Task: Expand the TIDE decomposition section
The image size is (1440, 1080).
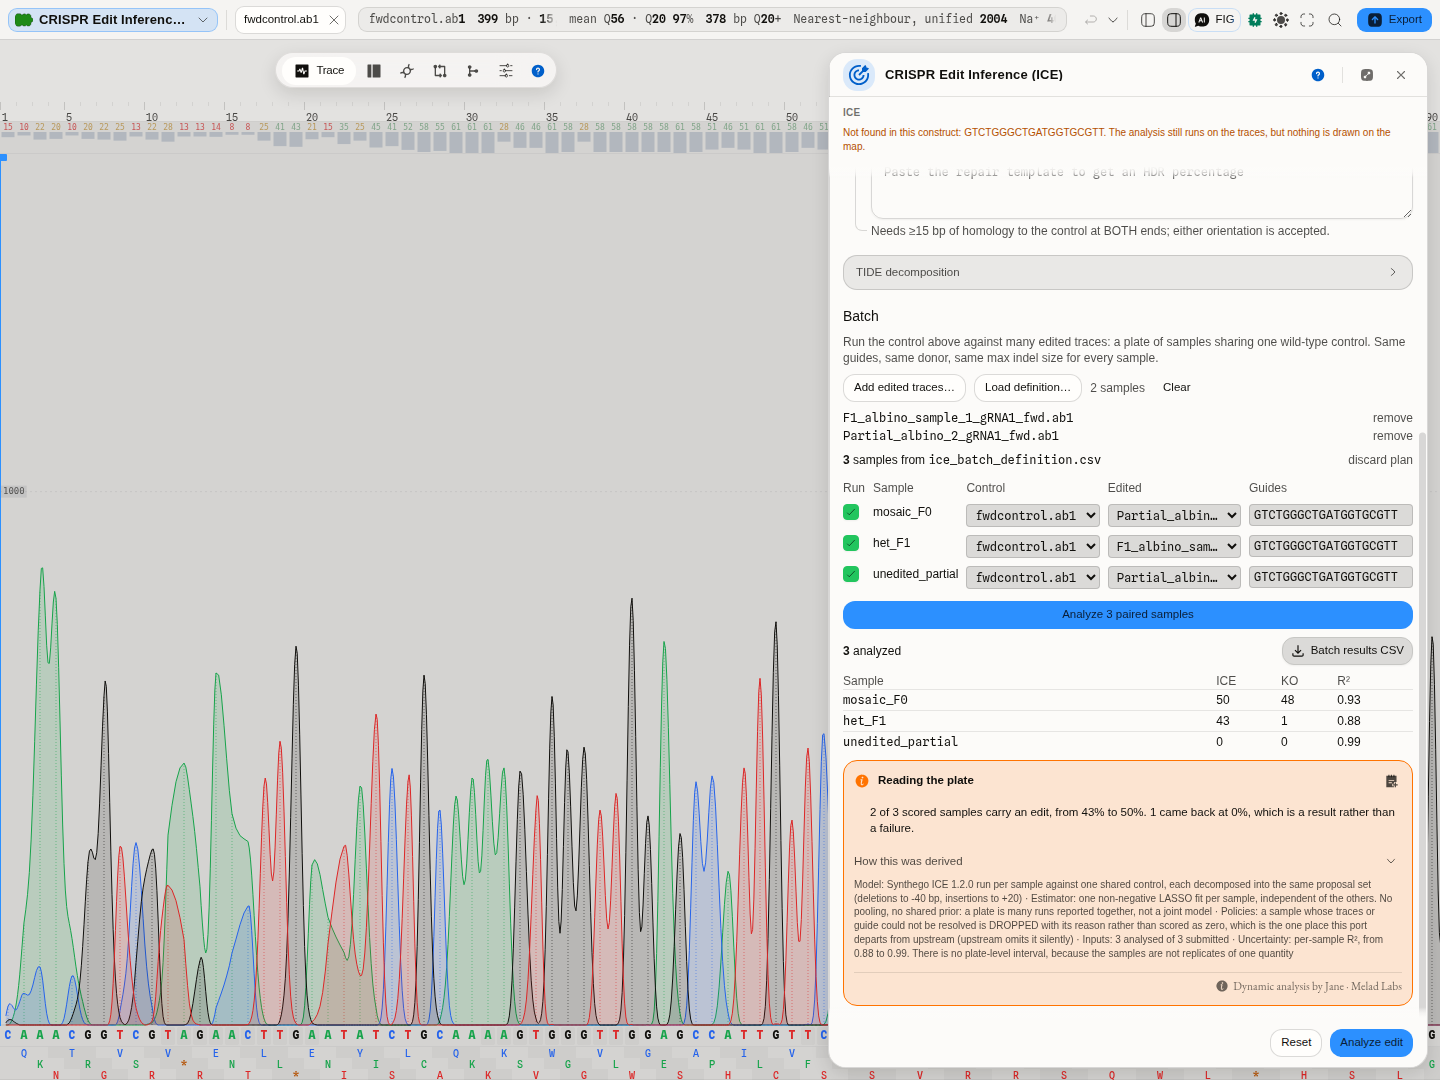Action: pyautogui.click(x=1128, y=272)
